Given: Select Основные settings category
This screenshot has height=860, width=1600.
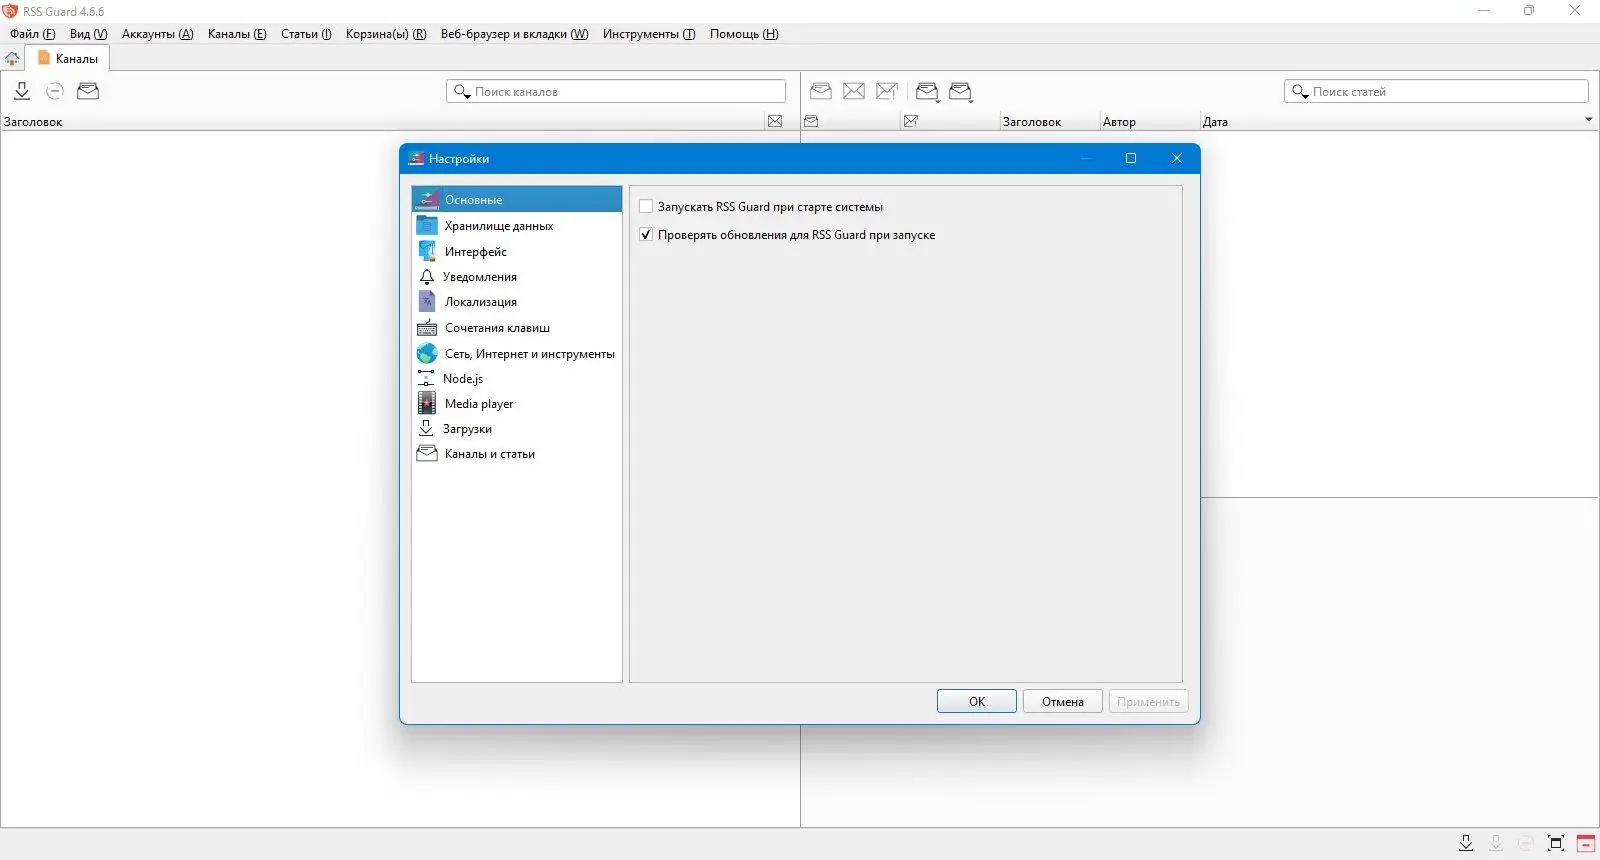Looking at the screenshot, I should (x=517, y=199).
